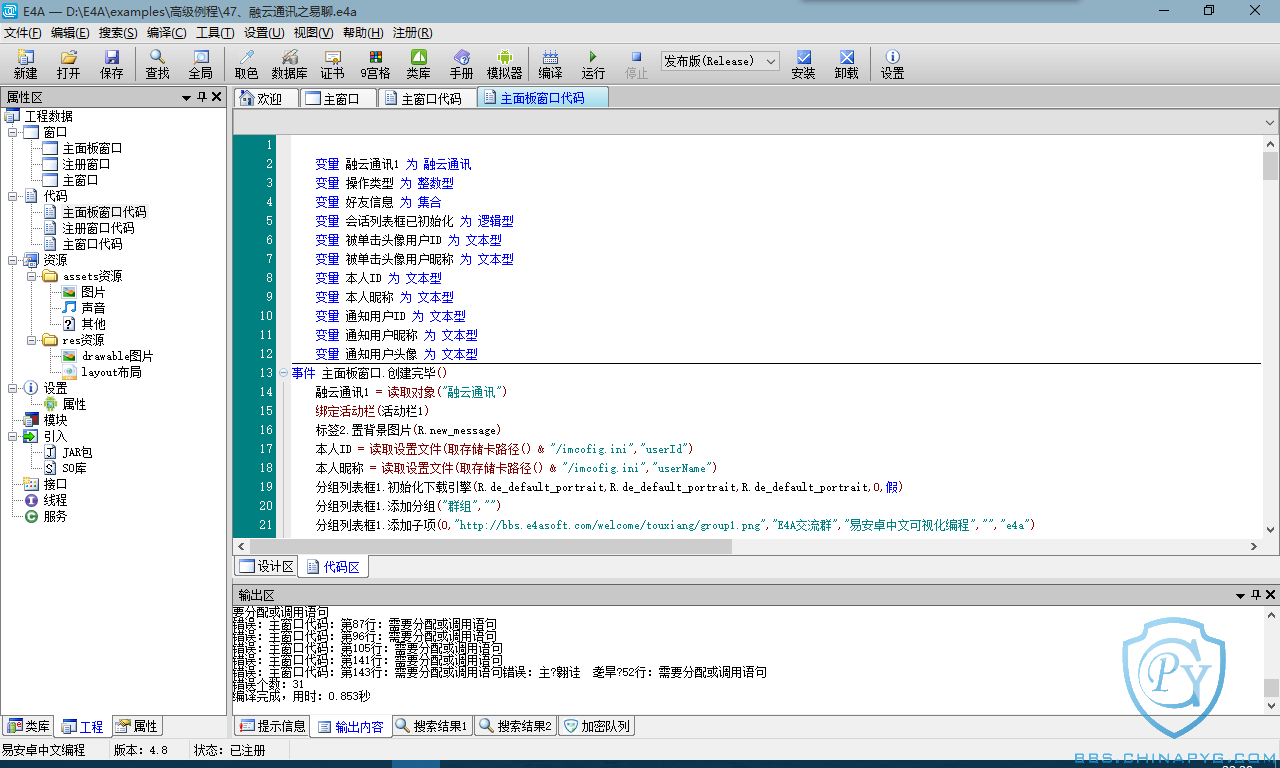Open the 输出区 panel dropdown arrow
This screenshot has width=1280, height=768.
tap(1241, 595)
